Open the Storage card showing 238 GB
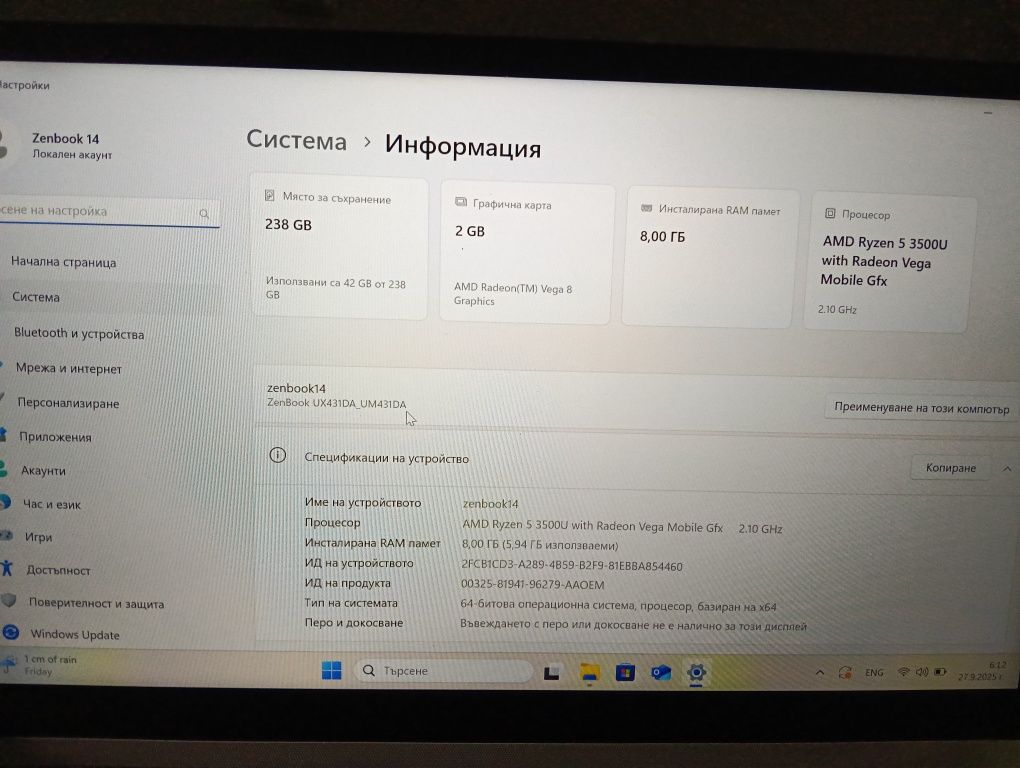 click(339, 247)
